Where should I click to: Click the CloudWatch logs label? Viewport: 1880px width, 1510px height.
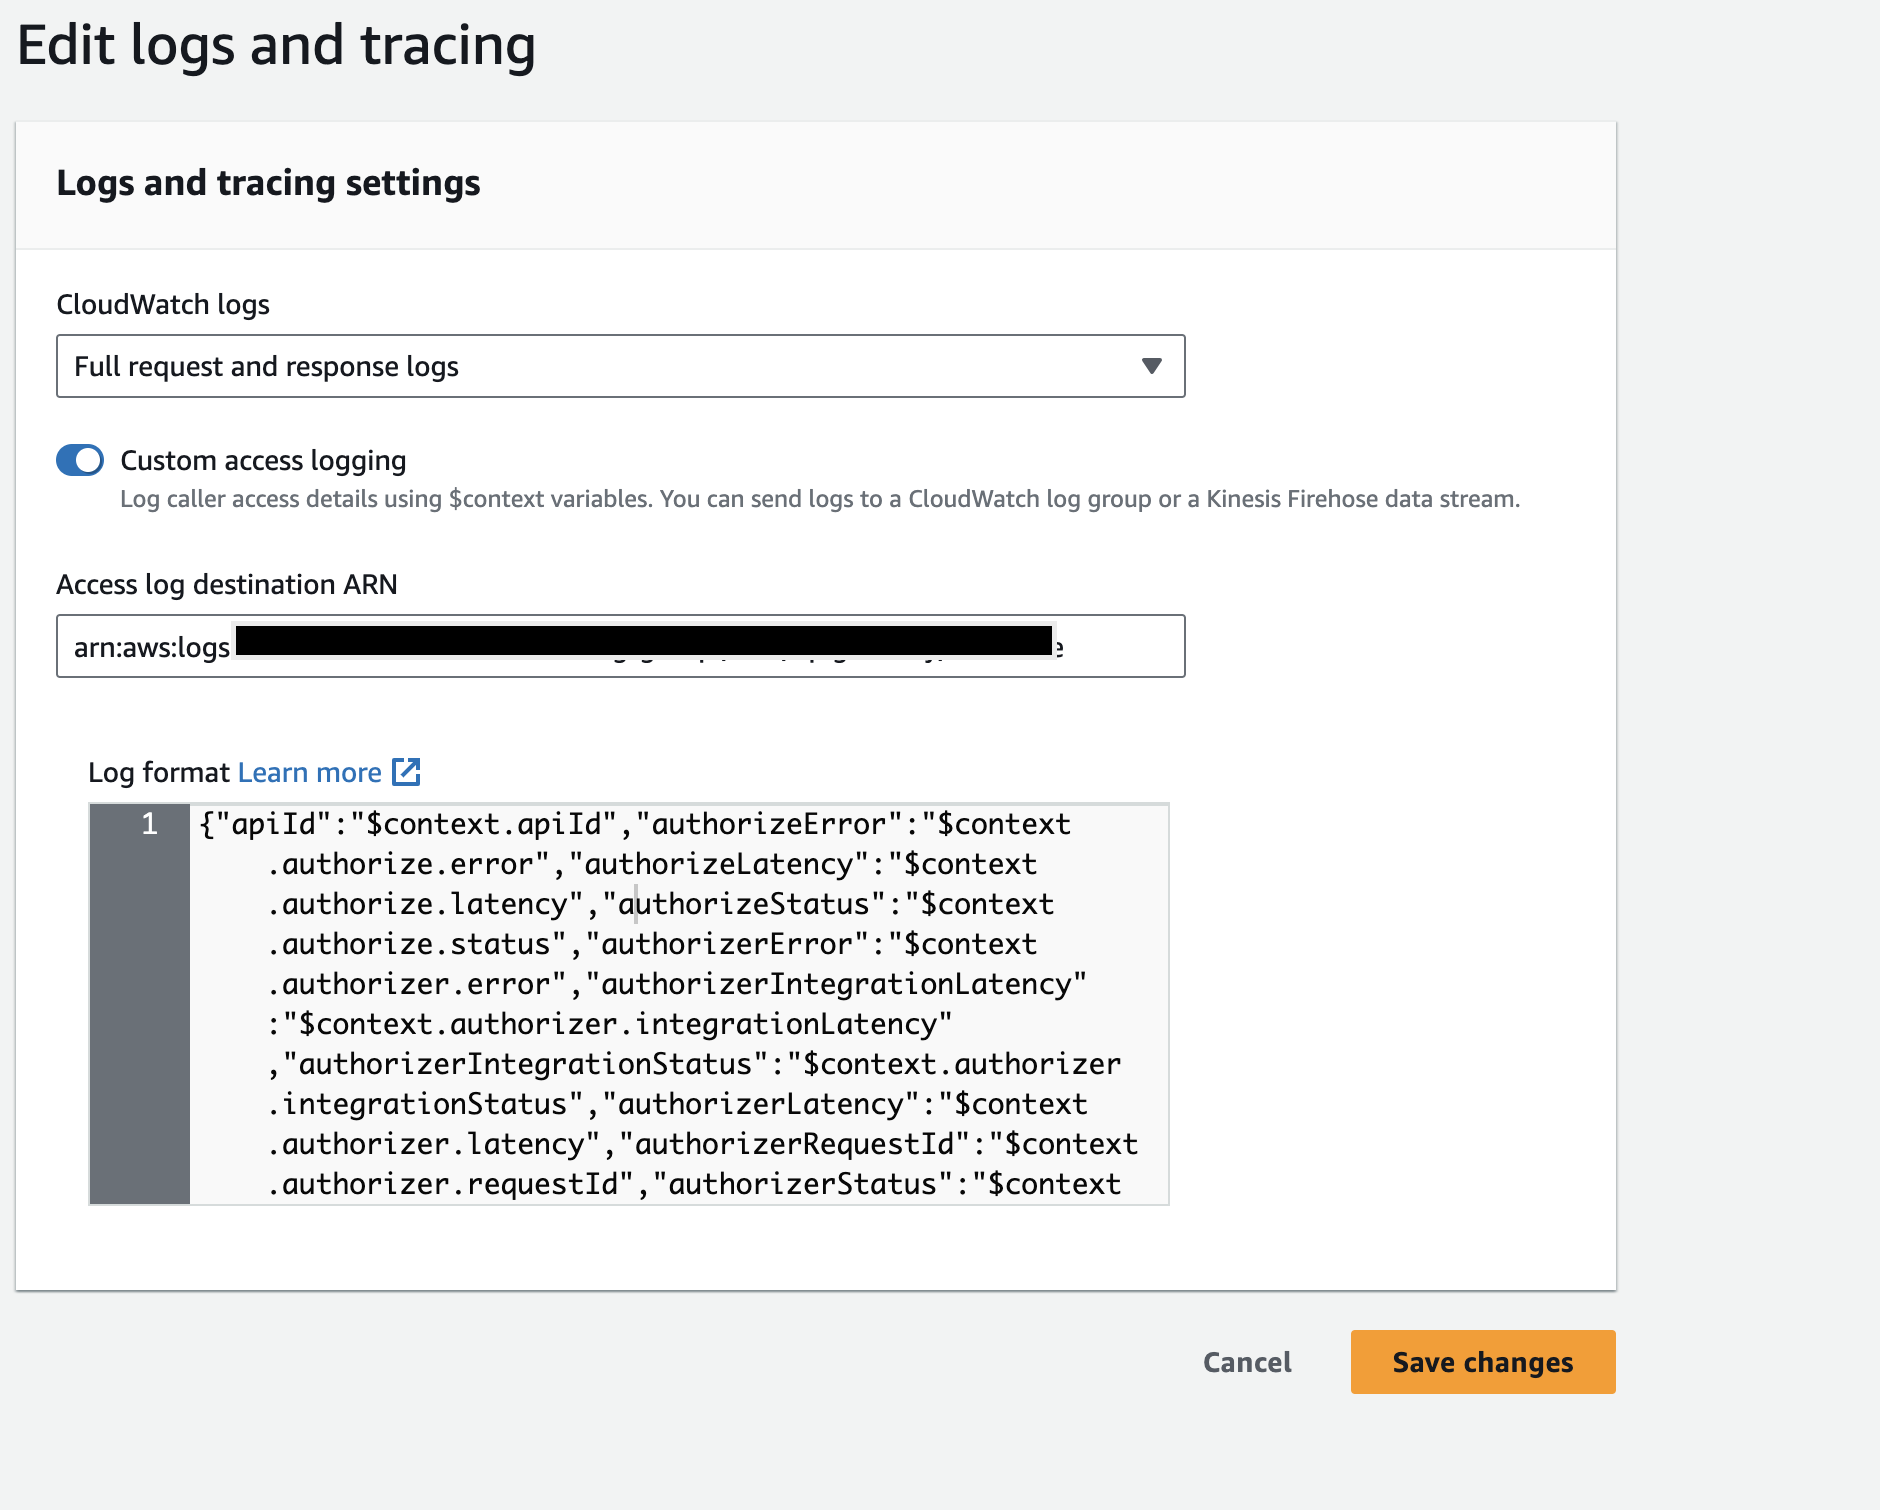(x=164, y=304)
